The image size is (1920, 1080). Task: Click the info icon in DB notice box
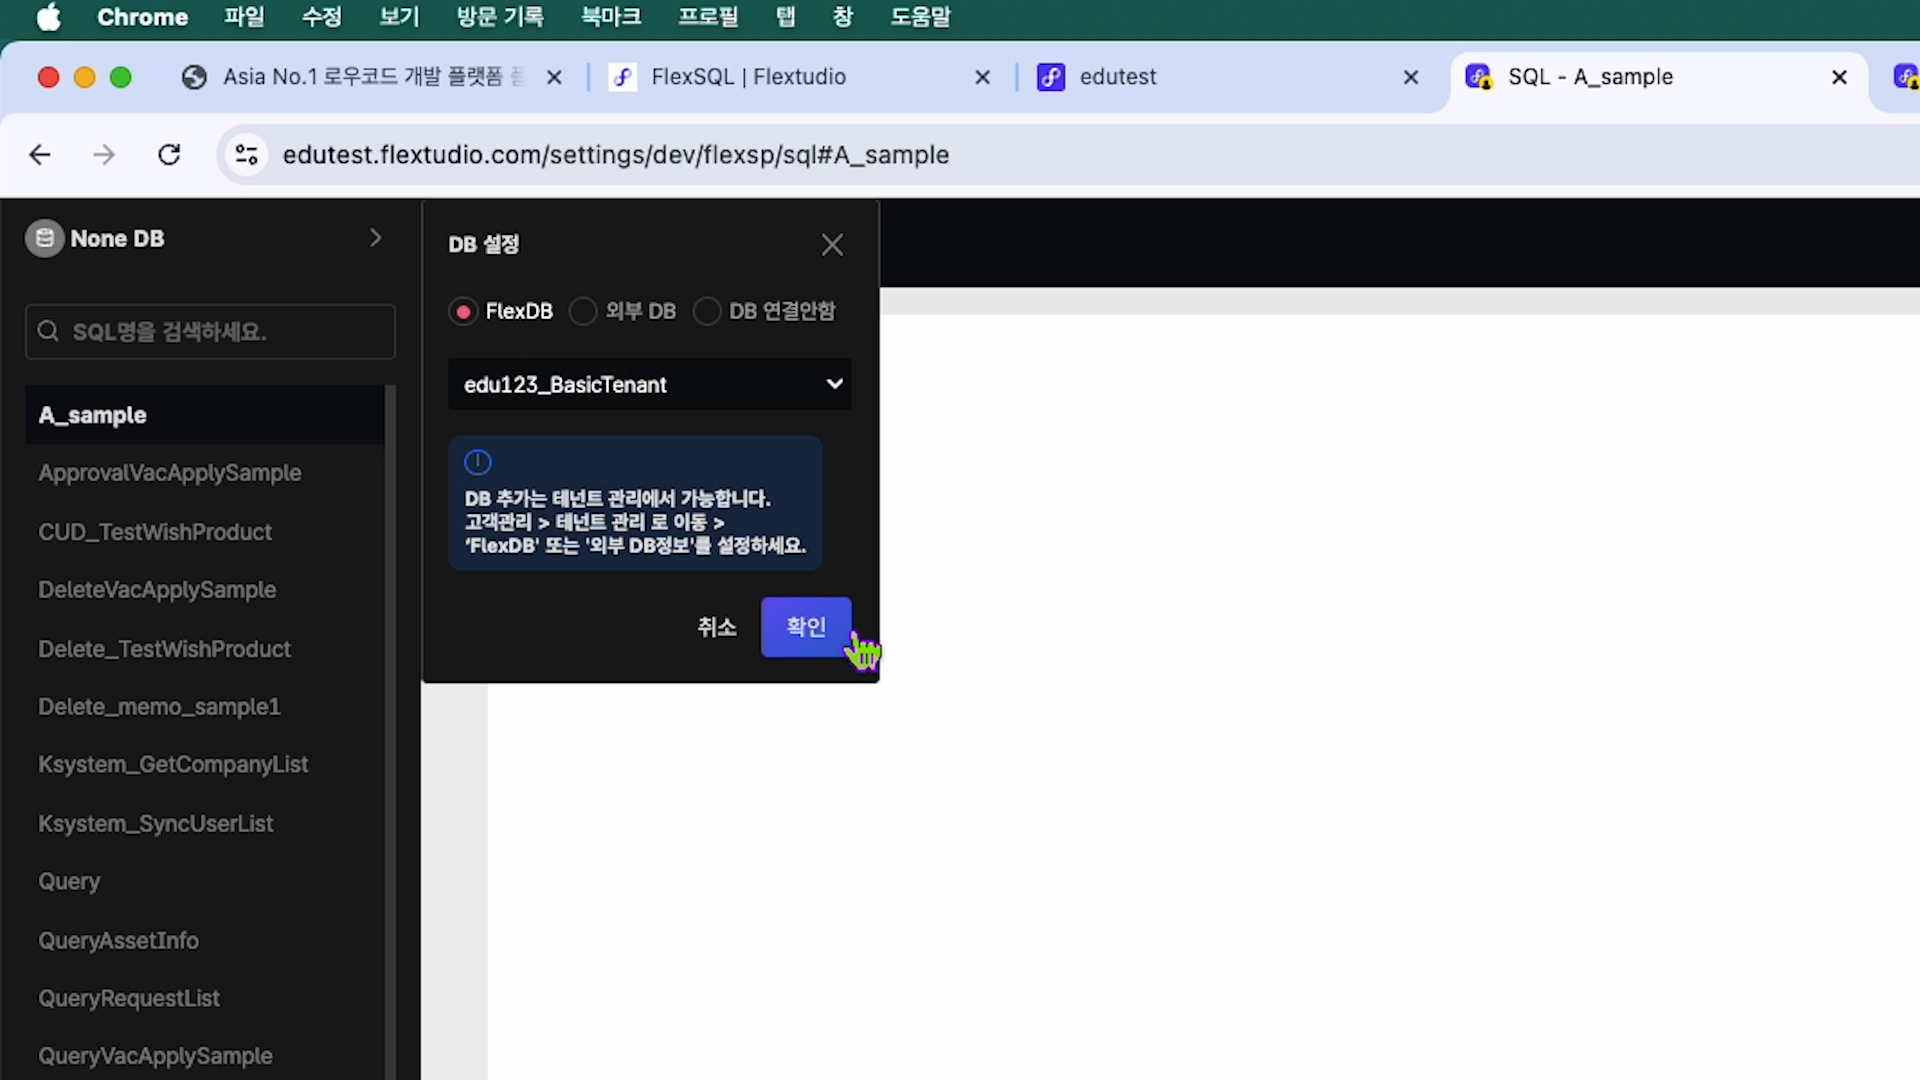[478, 462]
